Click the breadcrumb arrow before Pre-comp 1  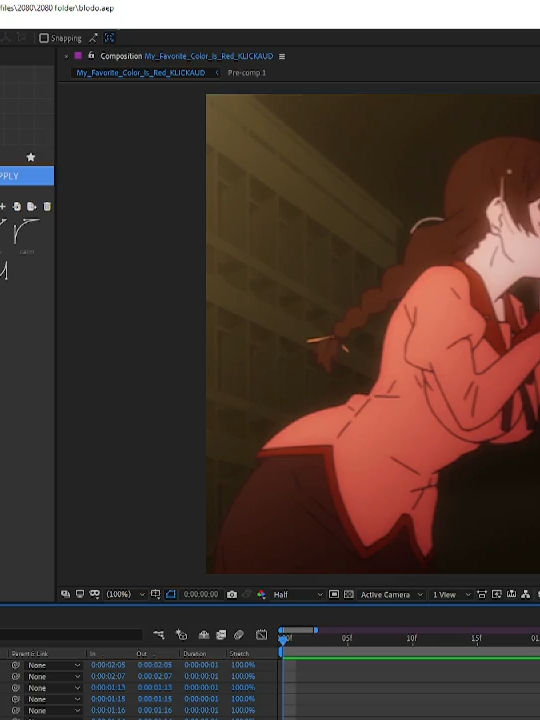click(217, 73)
